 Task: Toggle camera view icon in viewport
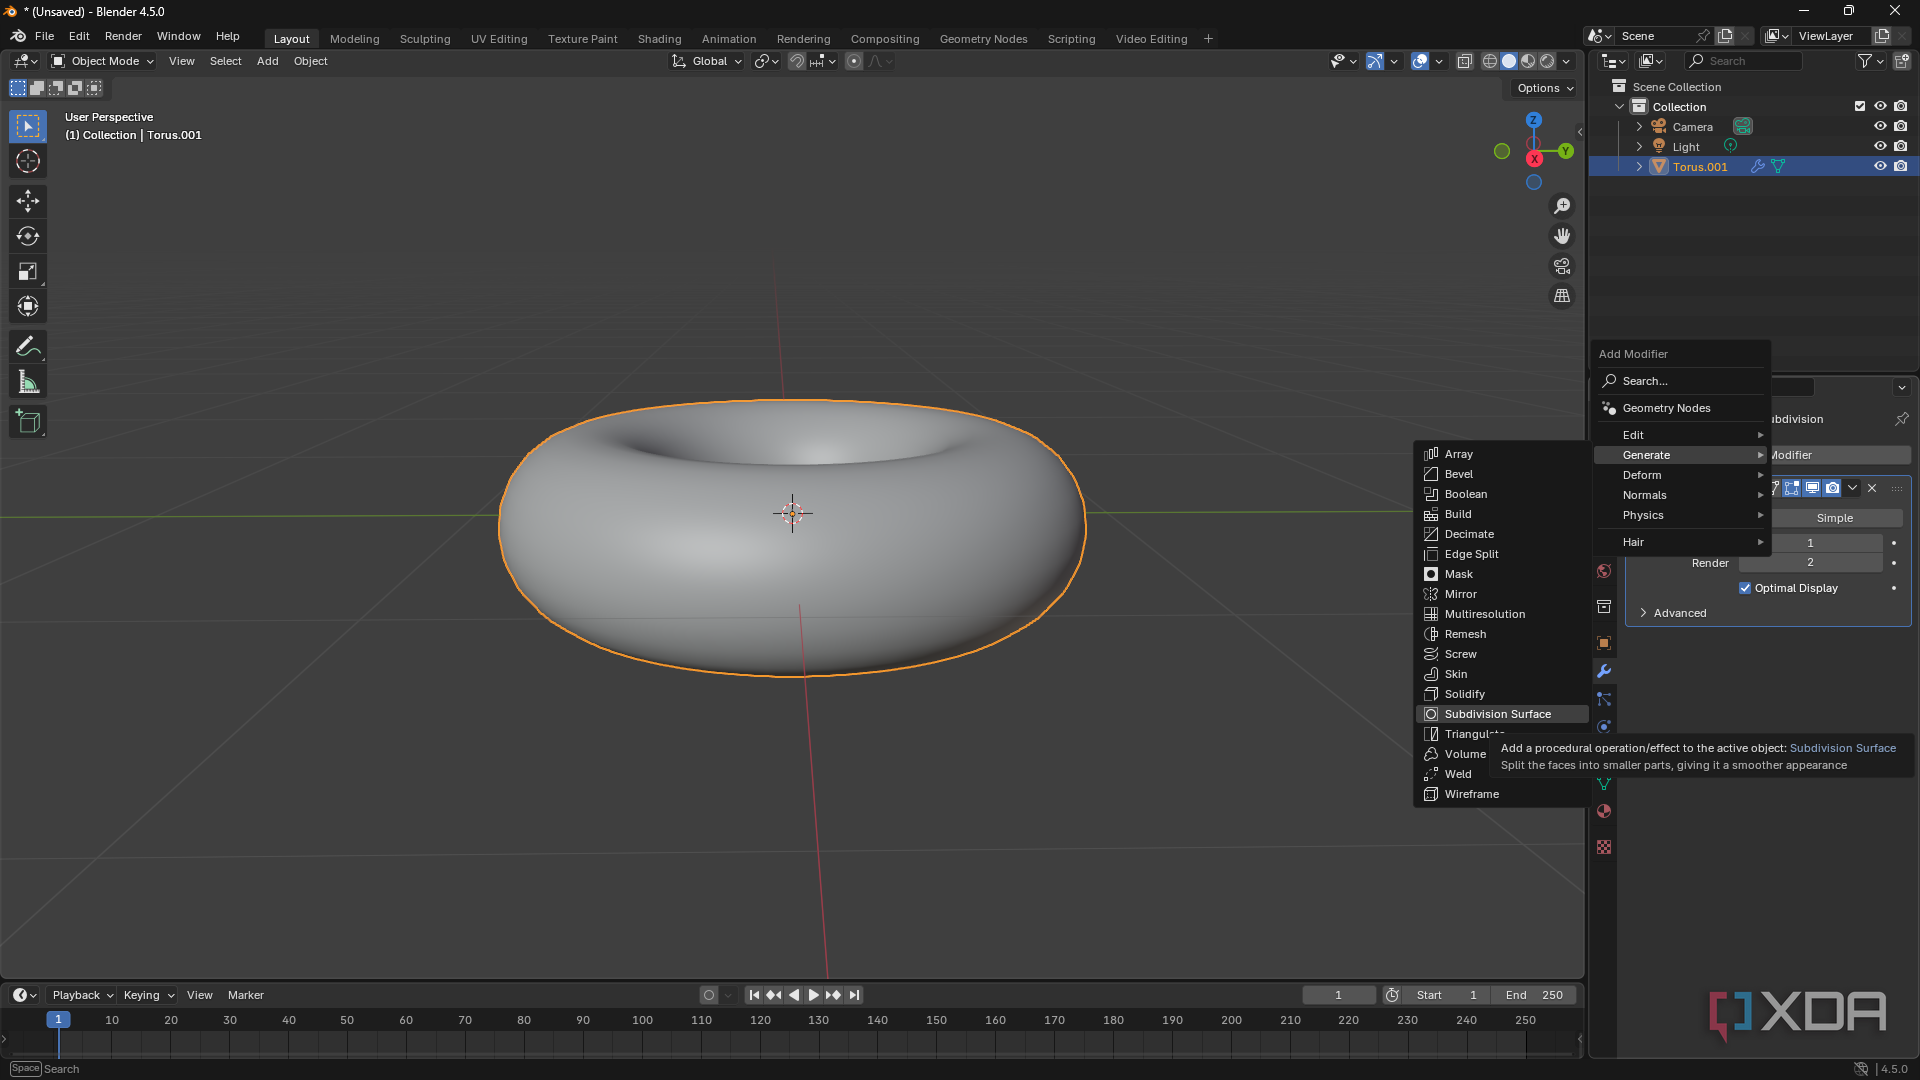point(1561,266)
